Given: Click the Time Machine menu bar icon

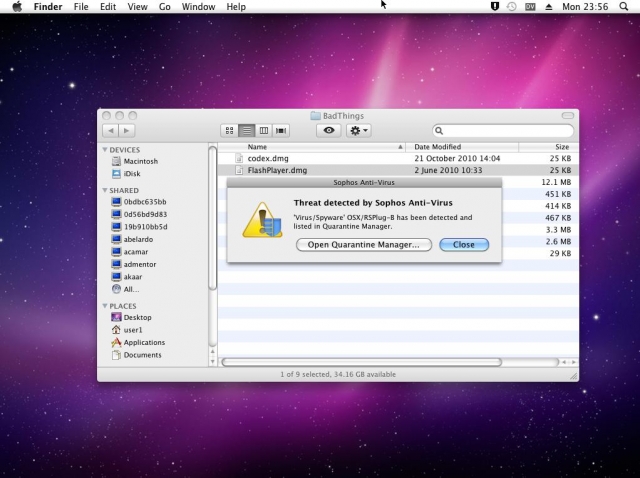Looking at the screenshot, I should tap(512, 7).
